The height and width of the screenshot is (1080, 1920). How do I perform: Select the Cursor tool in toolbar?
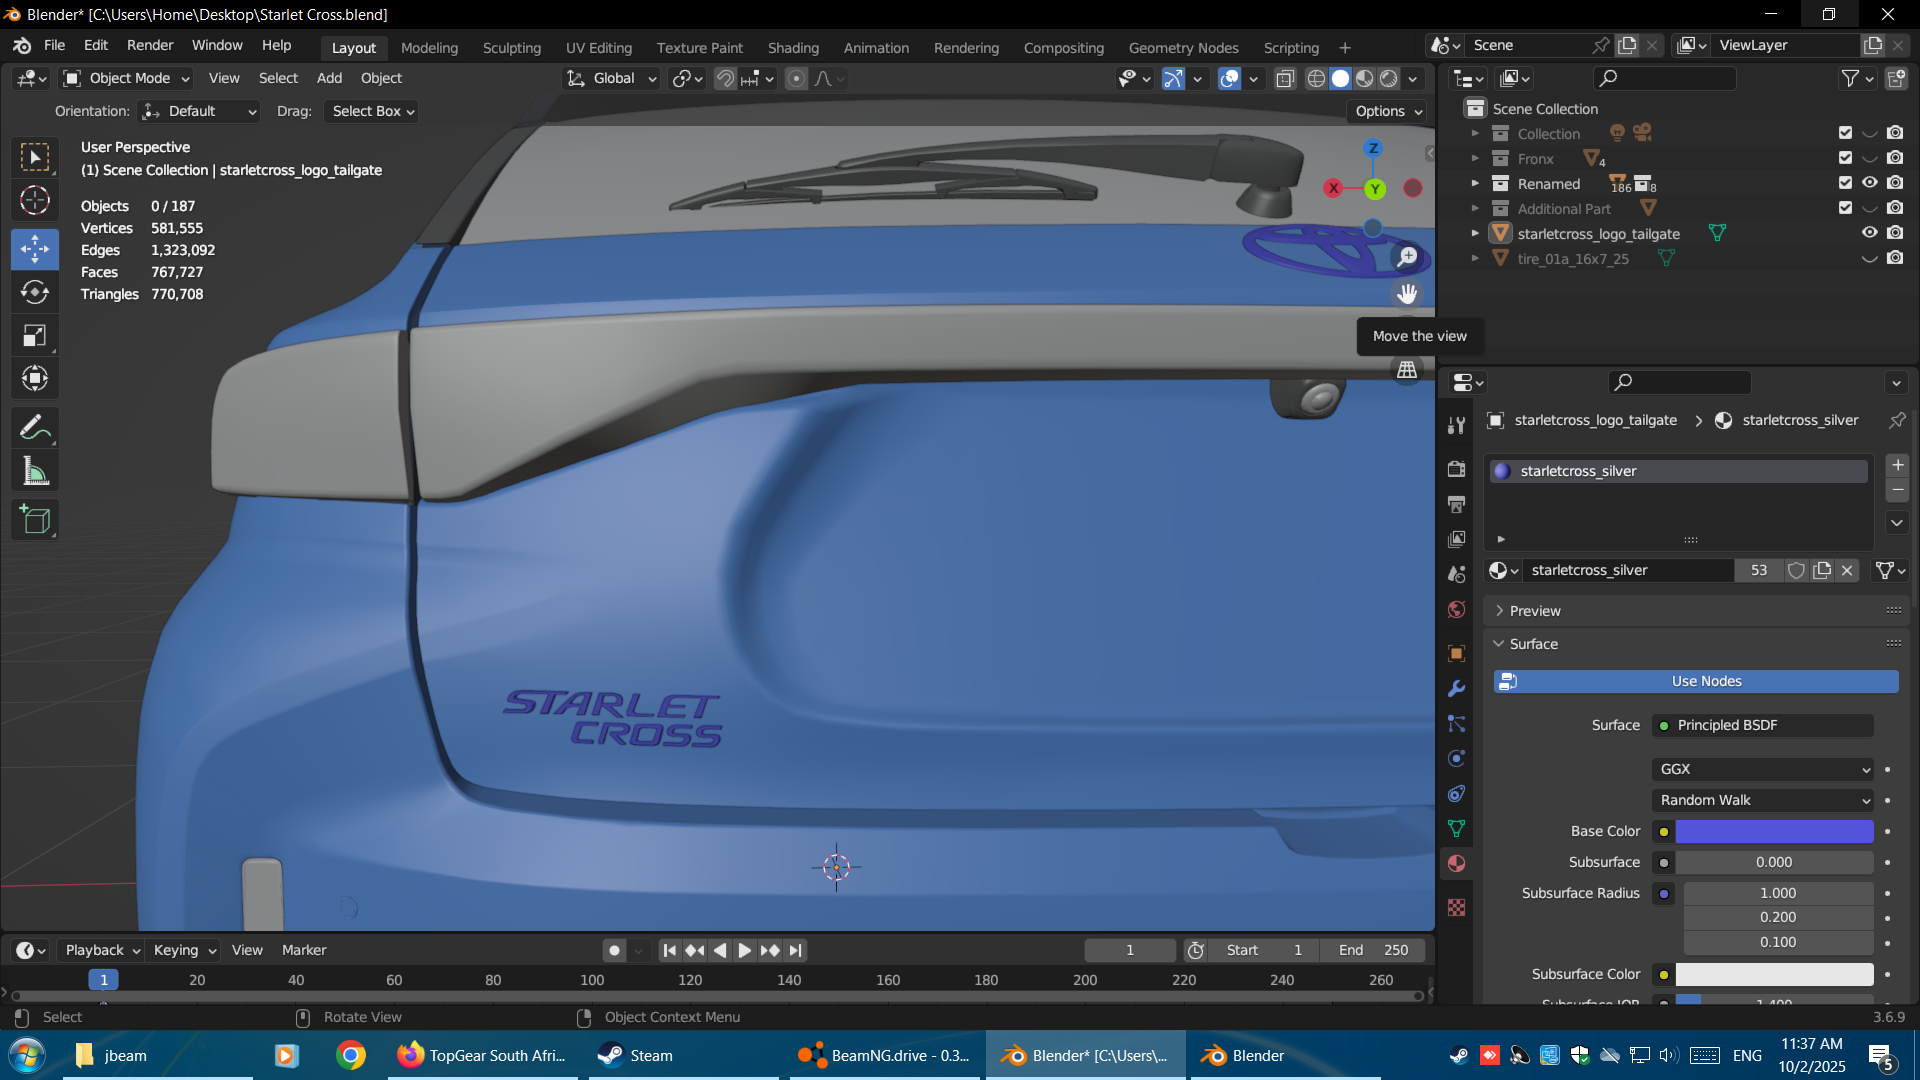click(x=35, y=200)
